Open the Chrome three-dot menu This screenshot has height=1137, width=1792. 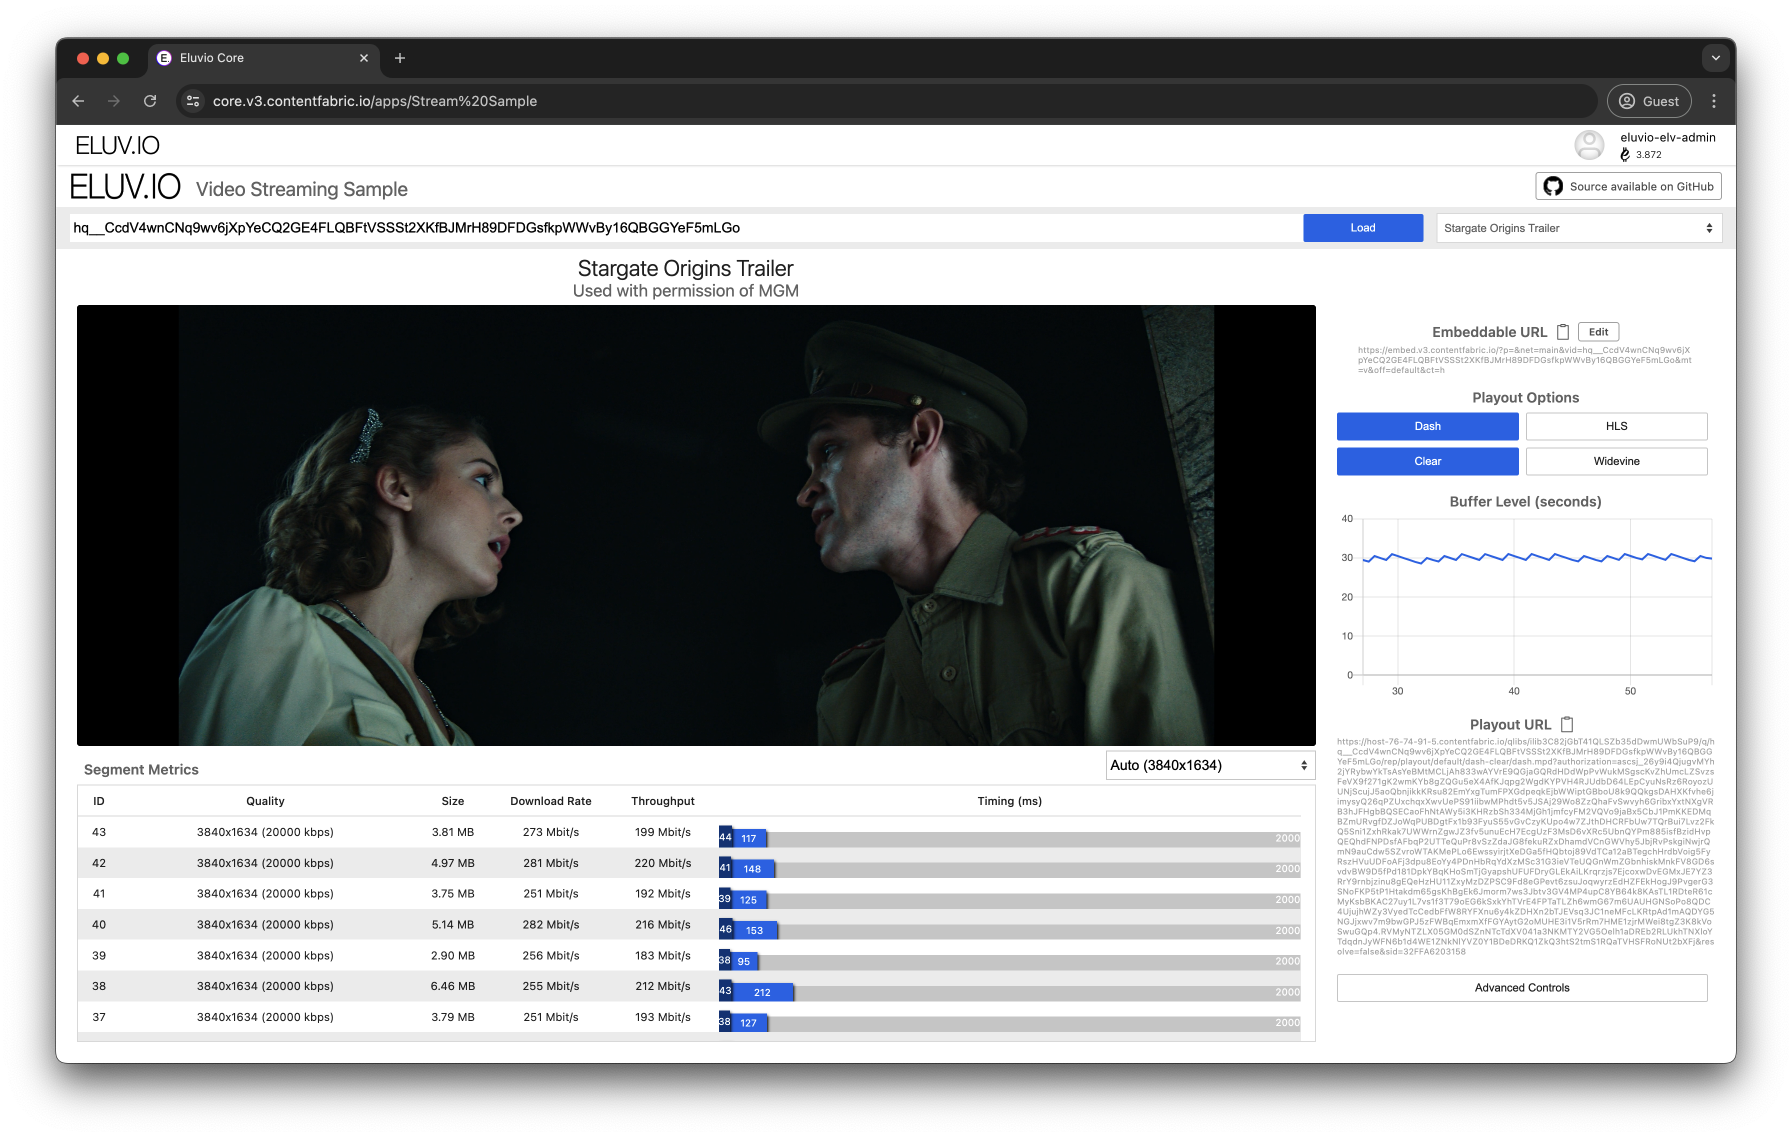pyautogui.click(x=1714, y=101)
